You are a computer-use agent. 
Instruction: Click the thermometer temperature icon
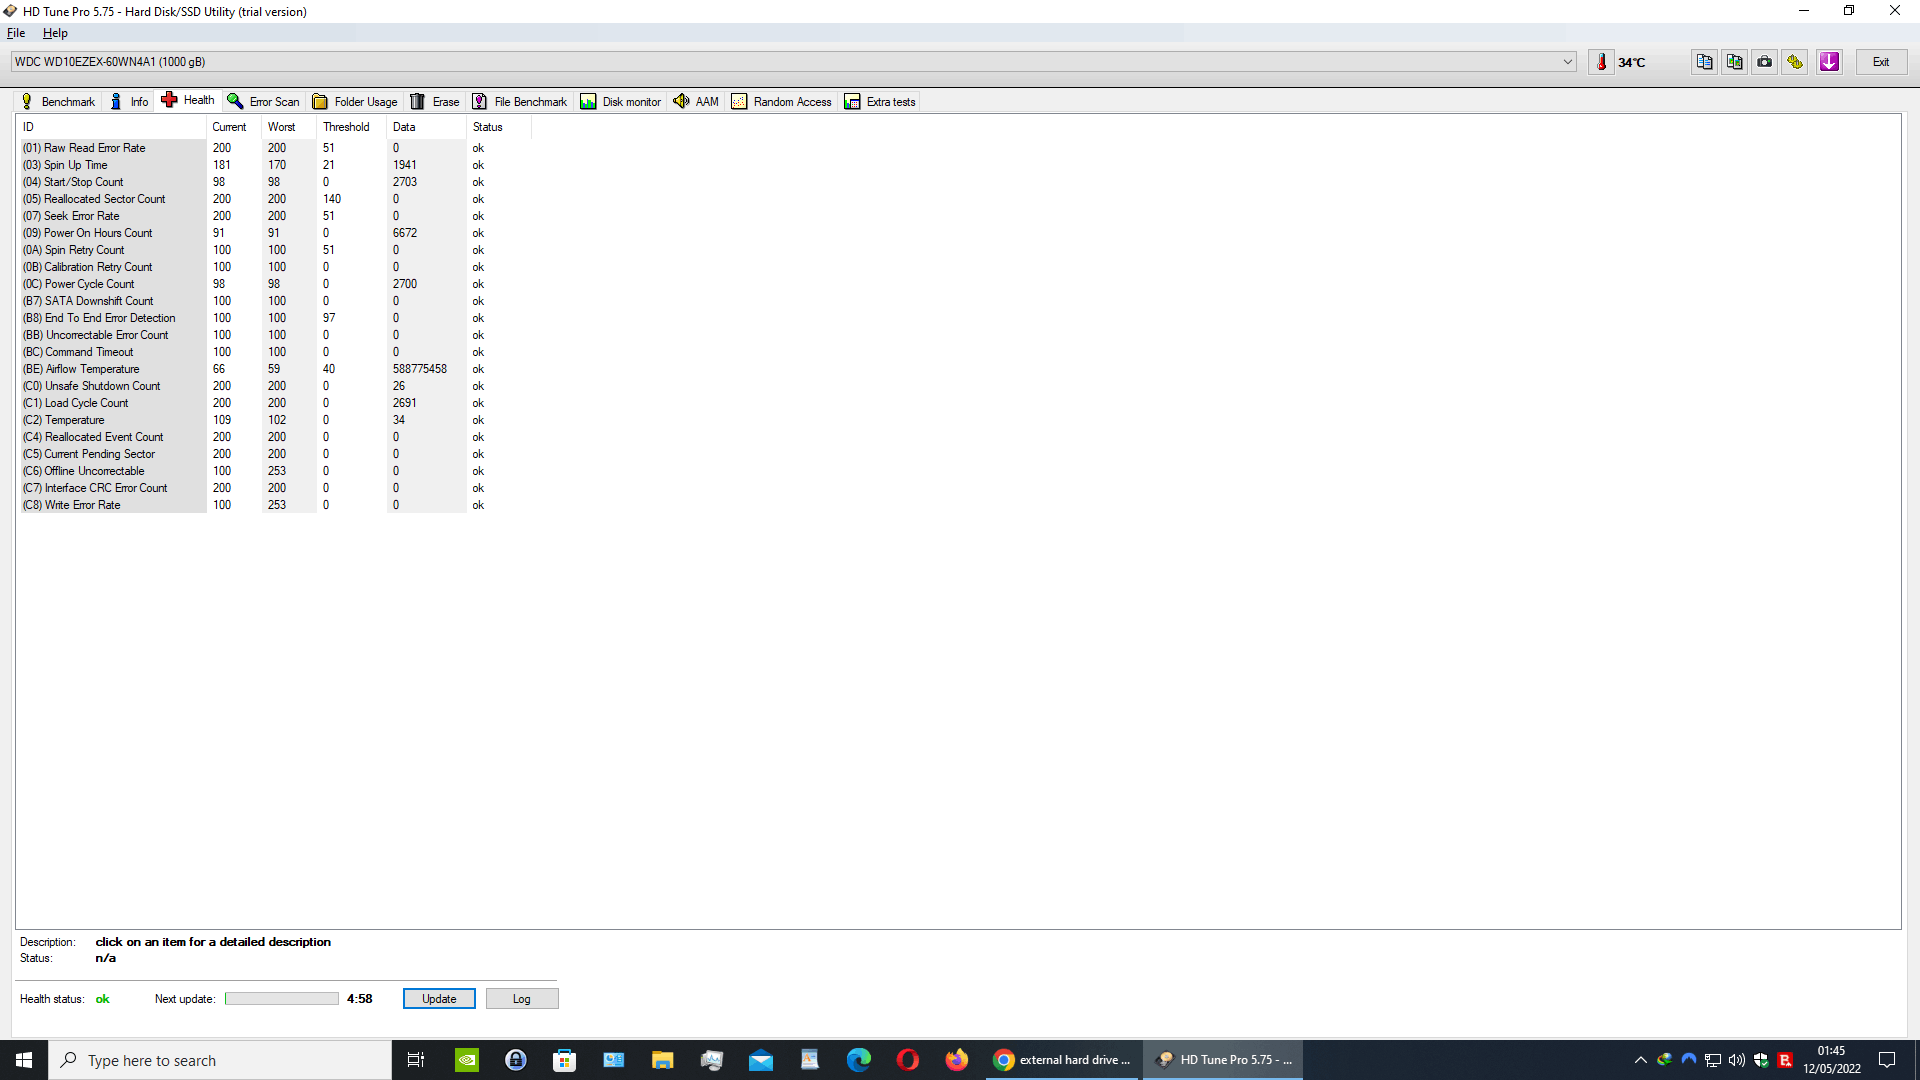1601,62
